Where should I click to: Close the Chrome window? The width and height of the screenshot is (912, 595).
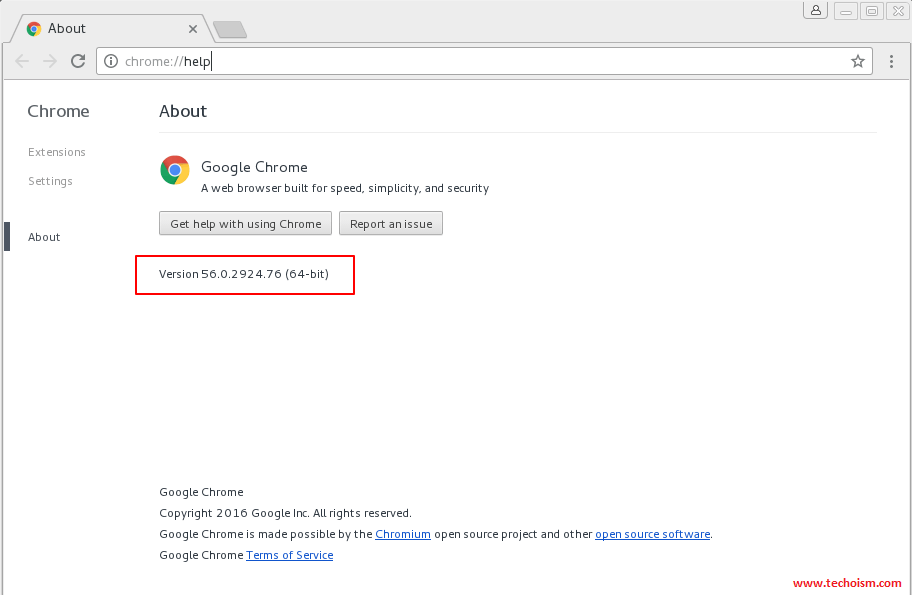pyautogui.click(x=898, y=11)
